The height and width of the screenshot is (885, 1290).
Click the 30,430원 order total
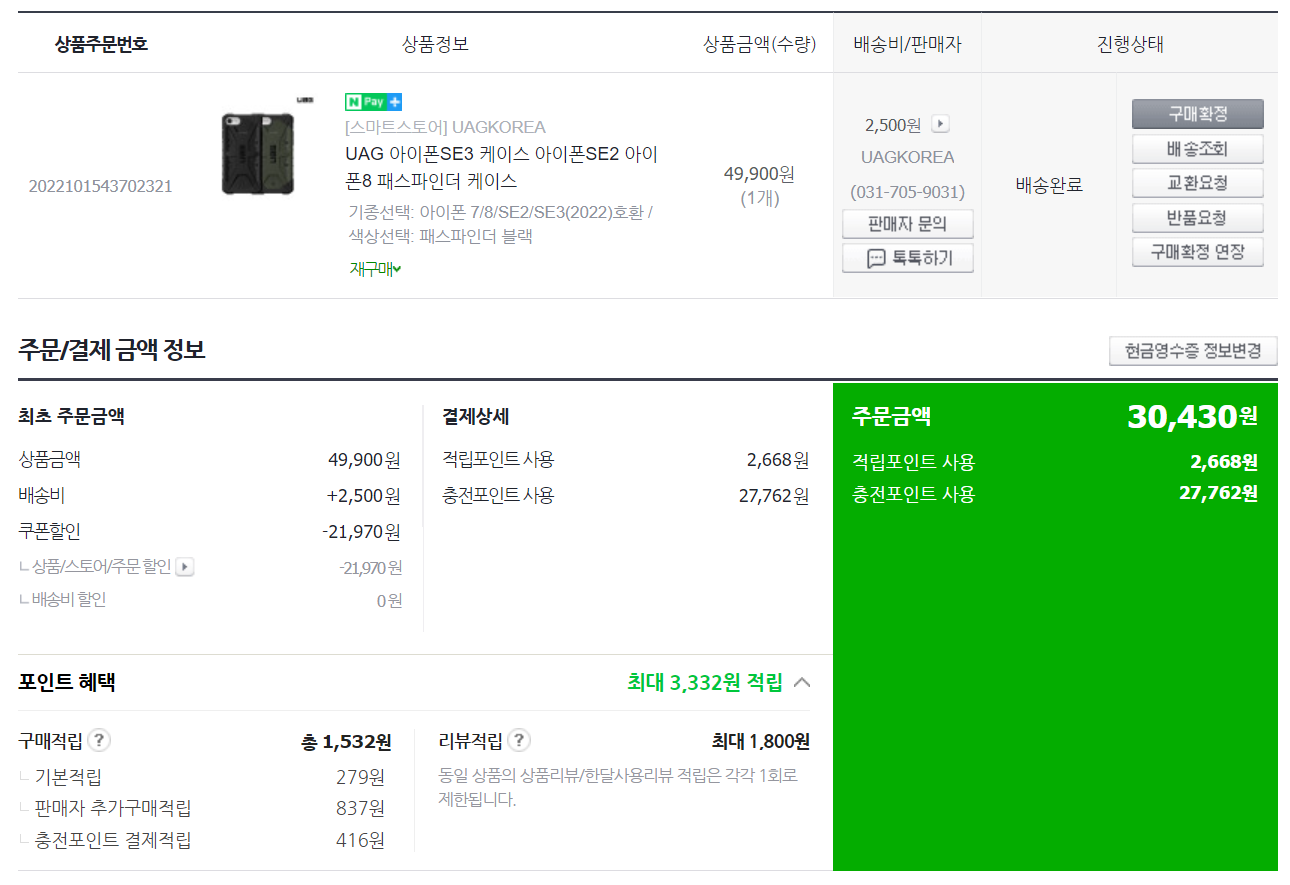click(x=1192, y=416)
